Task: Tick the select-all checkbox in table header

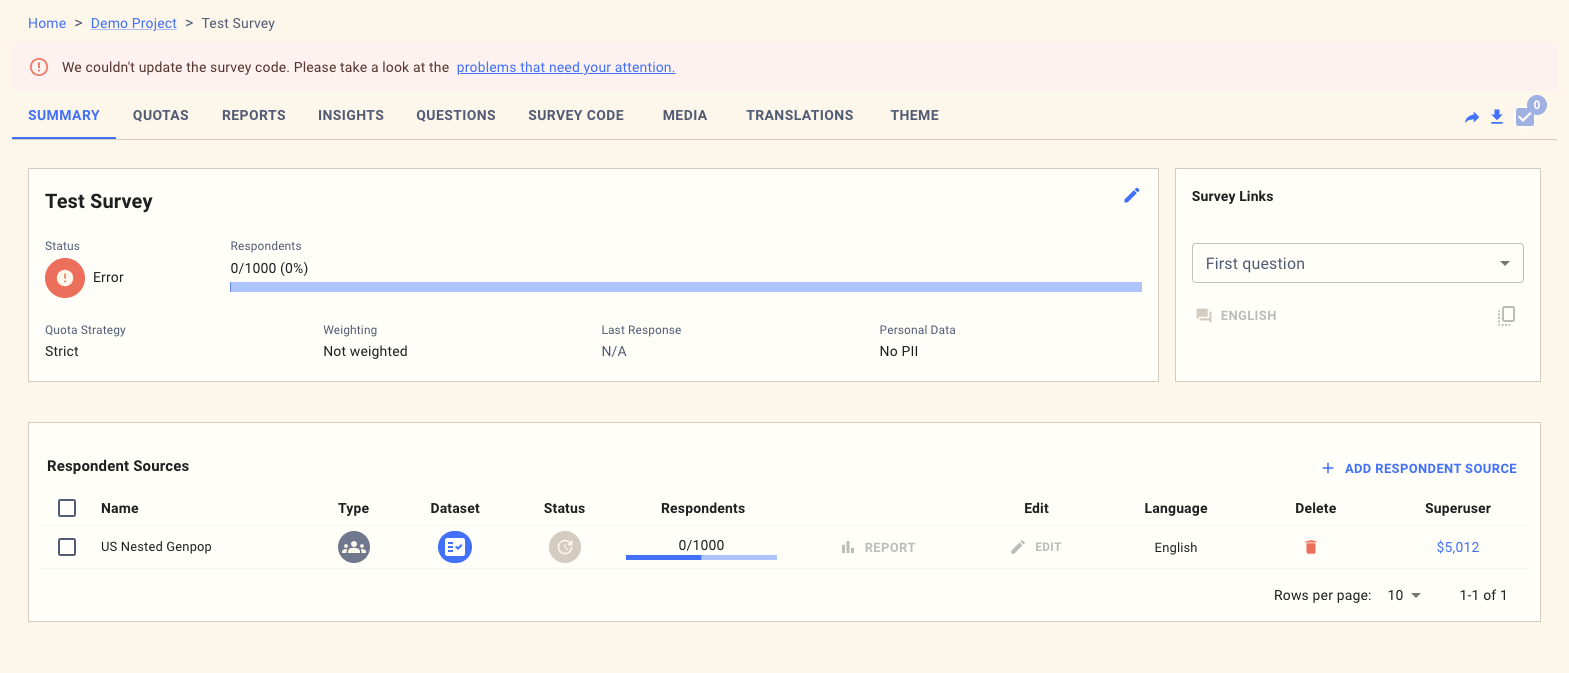Action: (67, 508)
